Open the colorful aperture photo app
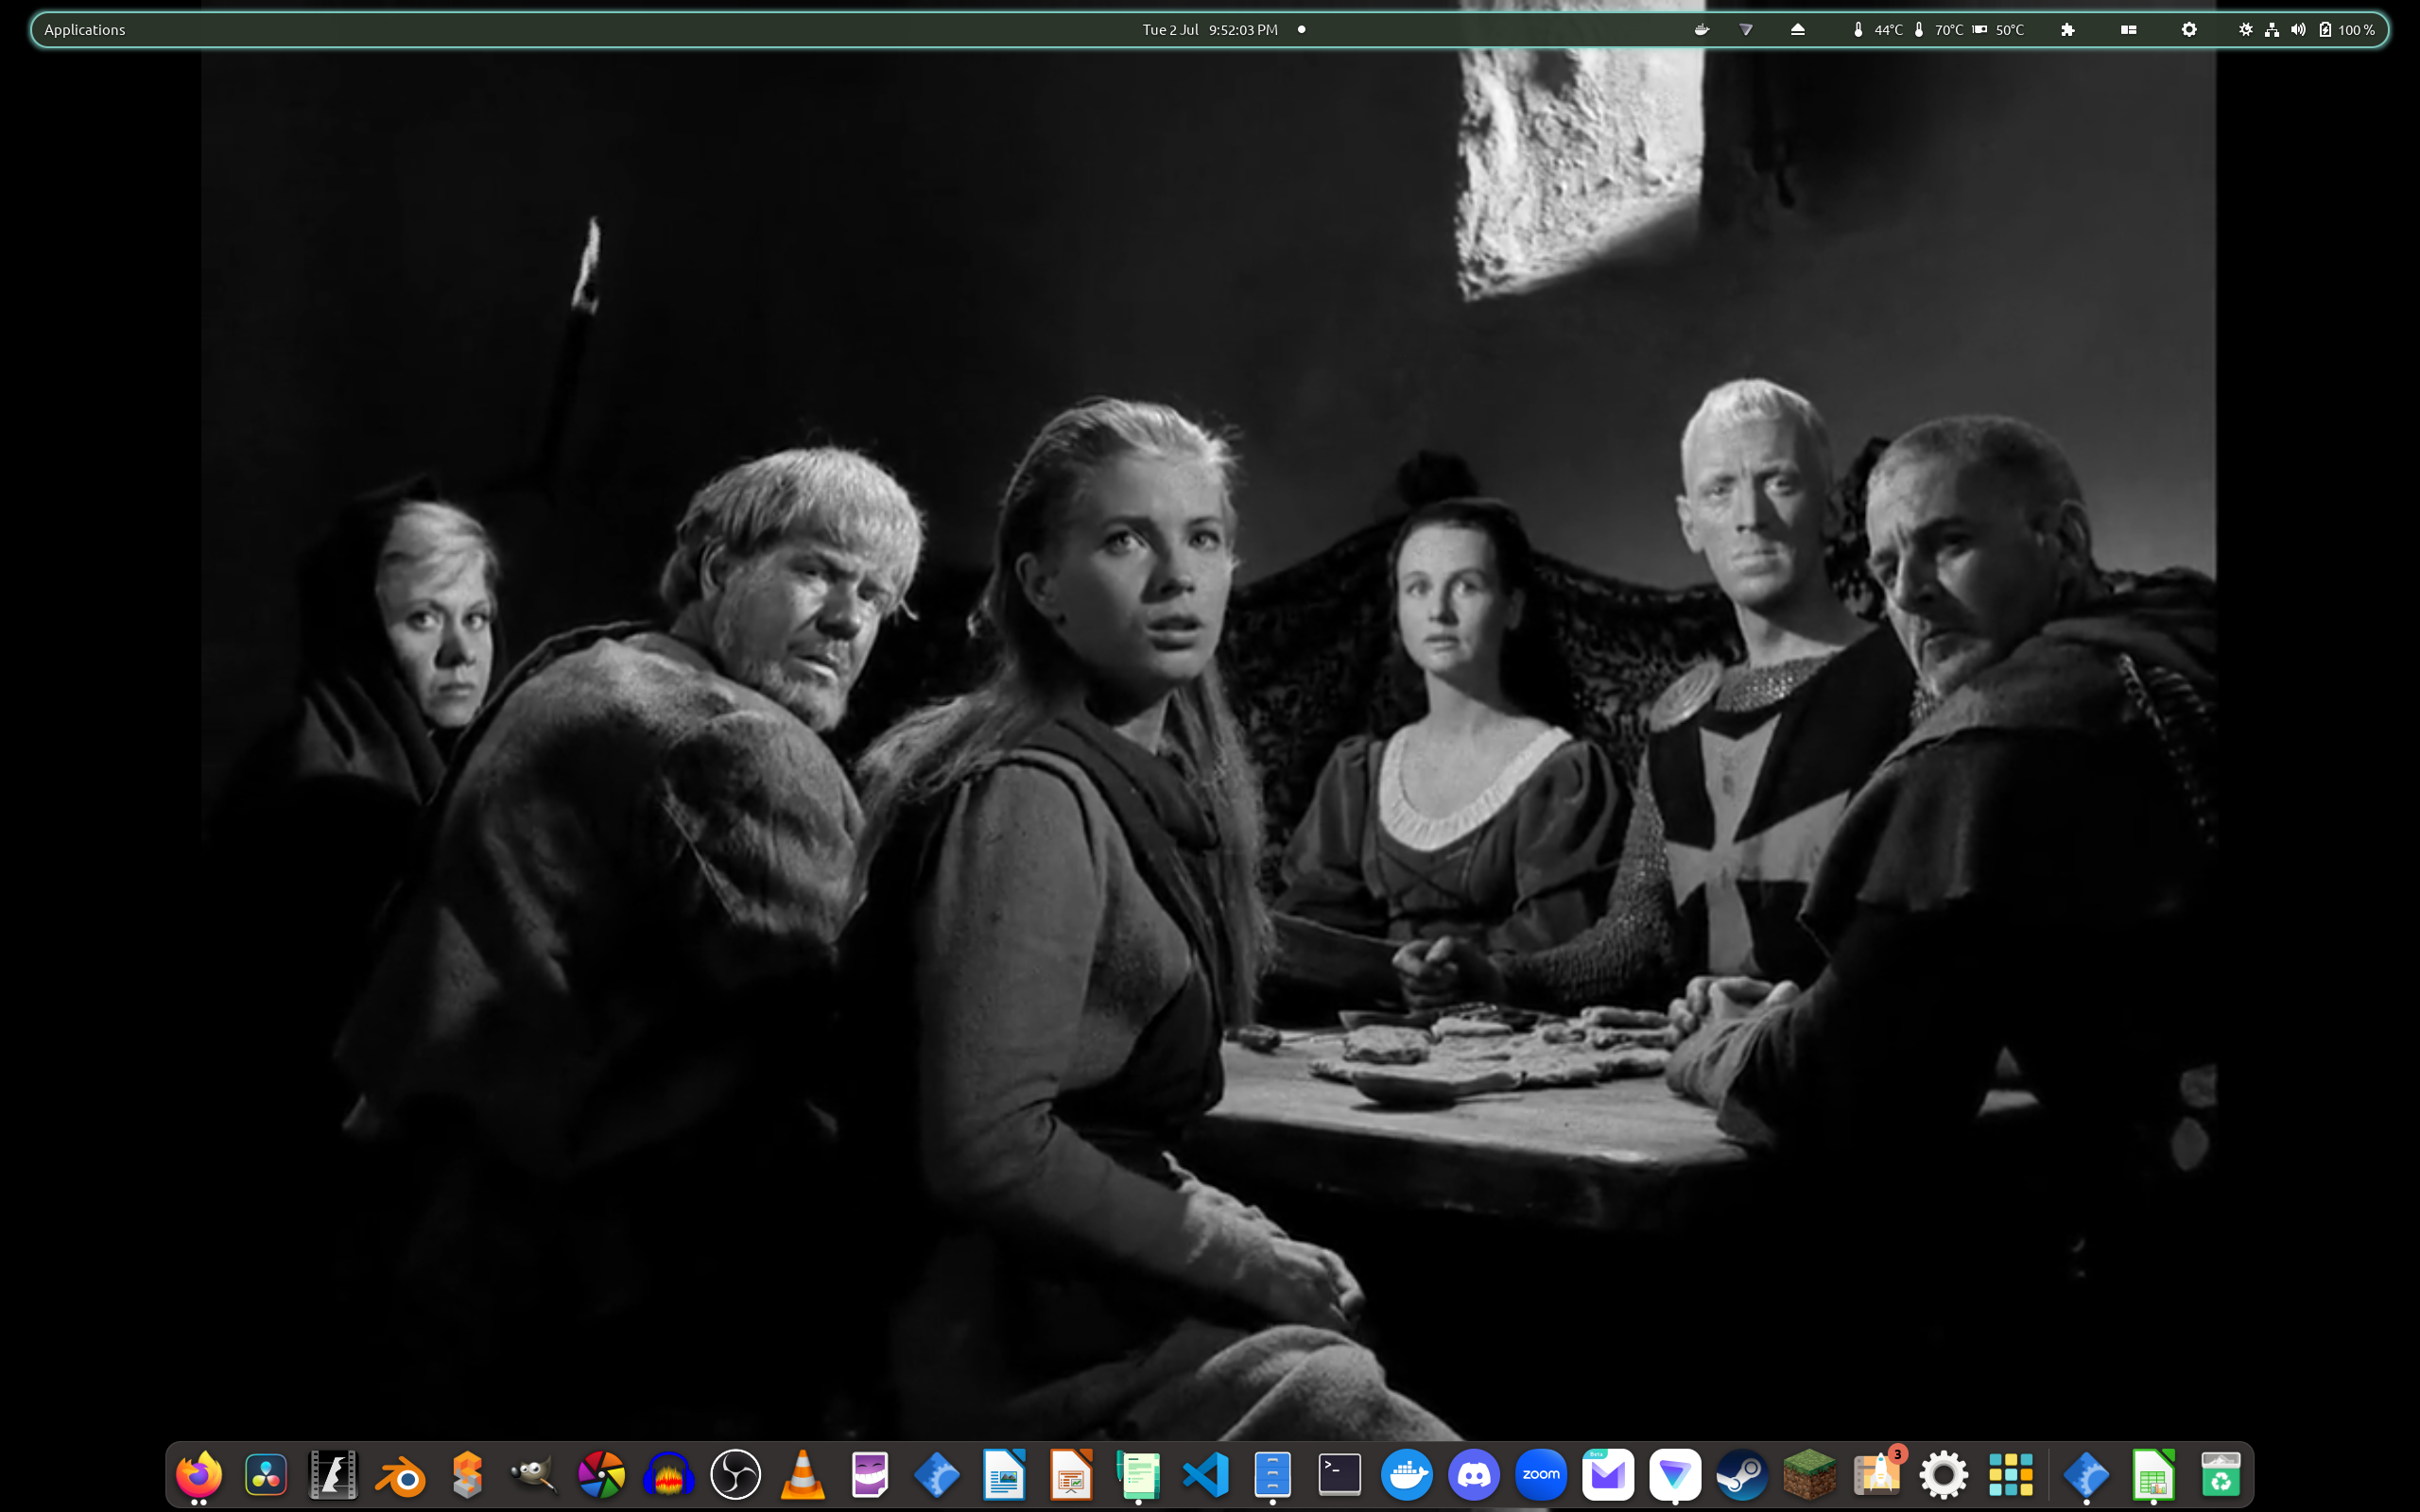This screenshot has height=1512, width=2420. pos(601,1474)
